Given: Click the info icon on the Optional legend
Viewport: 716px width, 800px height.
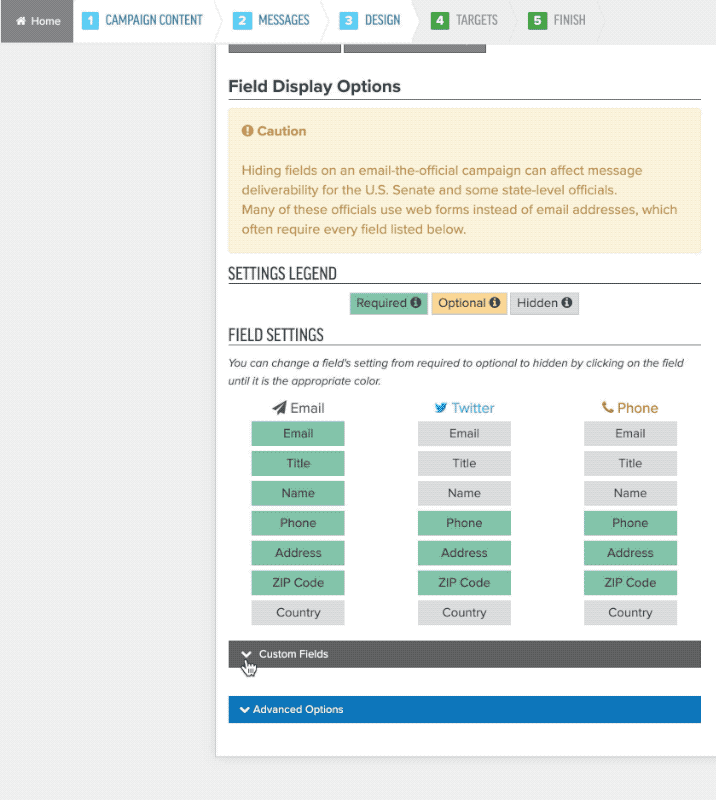Looking at the screenshot, I should (x=492, y=302).
